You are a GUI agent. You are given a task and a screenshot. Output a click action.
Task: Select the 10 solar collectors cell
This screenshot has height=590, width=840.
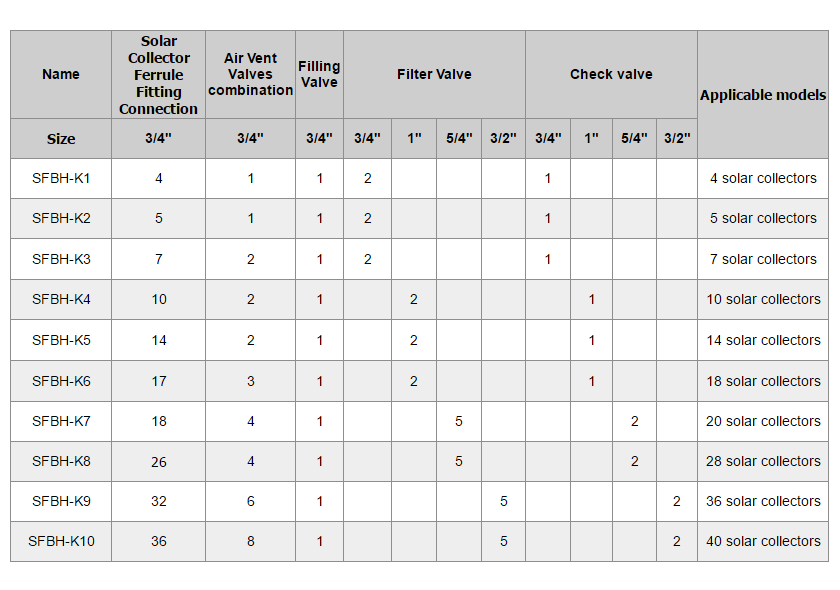tap(763, 300)
